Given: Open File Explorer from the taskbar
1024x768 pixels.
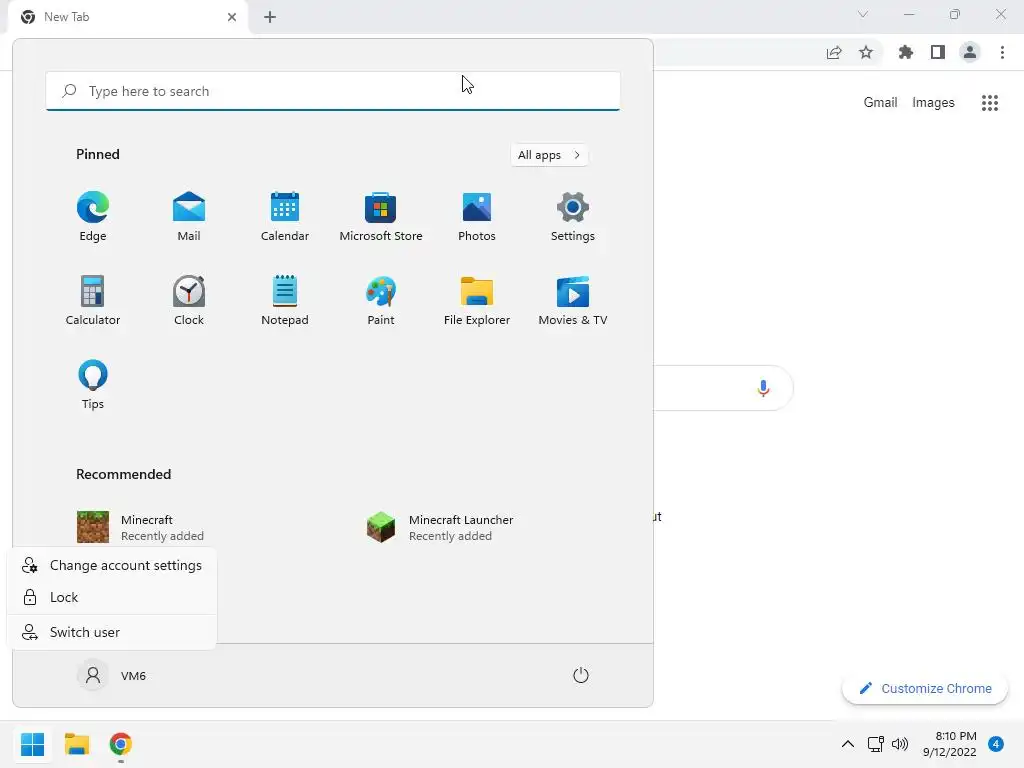Looking at the screenshot, I should (x=77, y=744).
